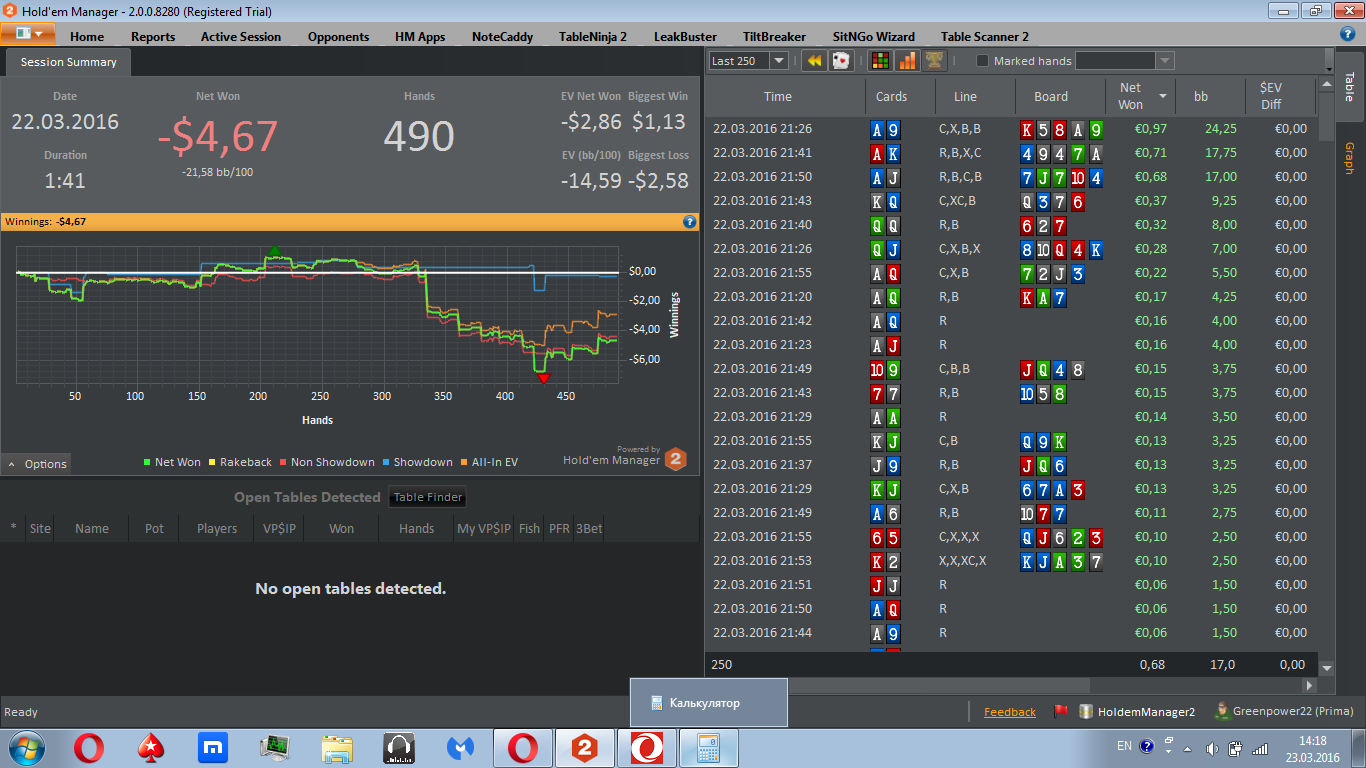Viewport: 1366px width, 768px height.
Task: Toggle Rakeback series in graph legend
Action: 240,462
